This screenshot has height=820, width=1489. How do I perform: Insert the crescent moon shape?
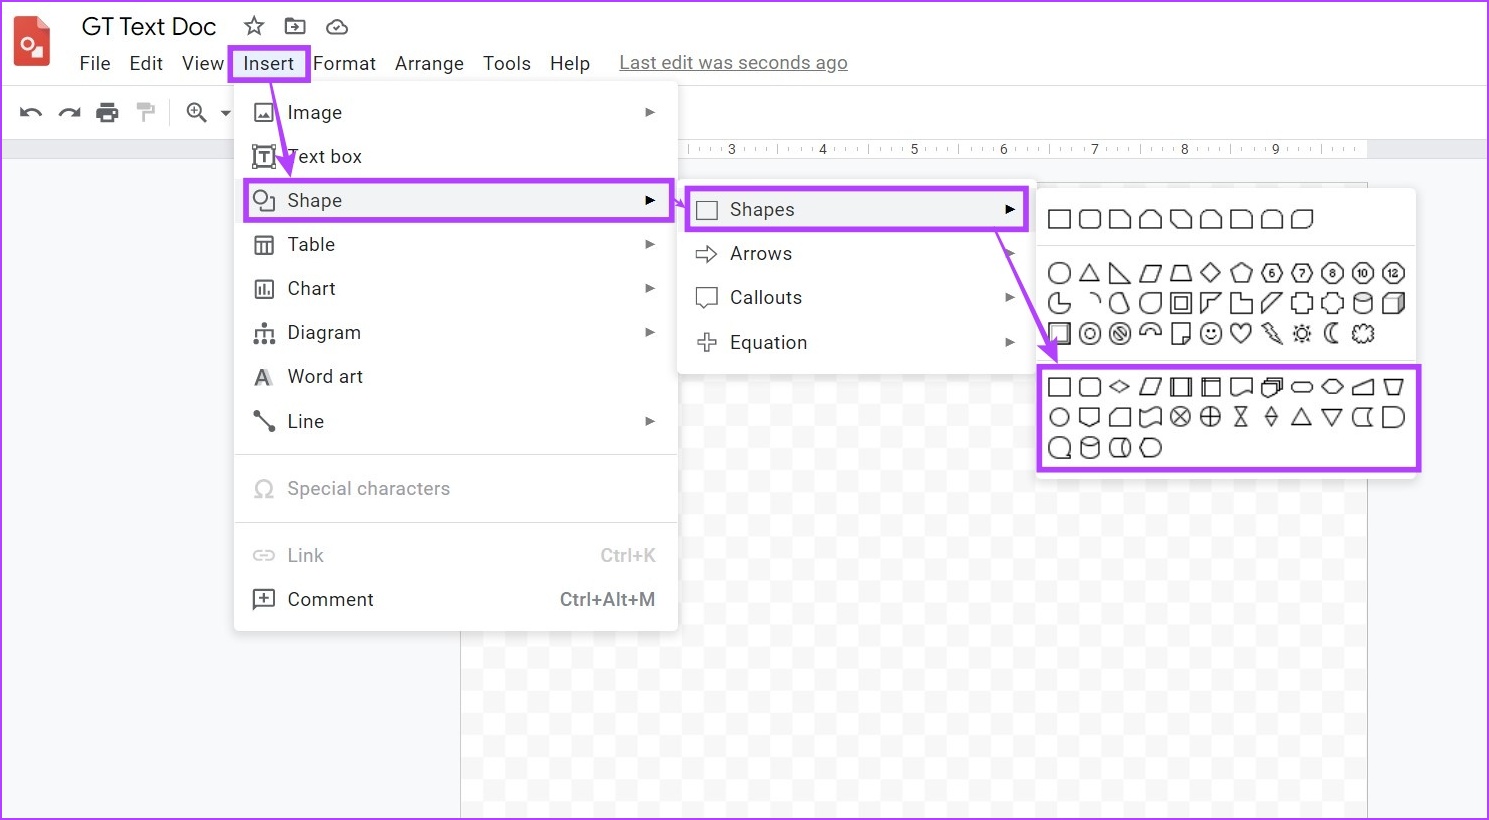tap(1332, 334)
